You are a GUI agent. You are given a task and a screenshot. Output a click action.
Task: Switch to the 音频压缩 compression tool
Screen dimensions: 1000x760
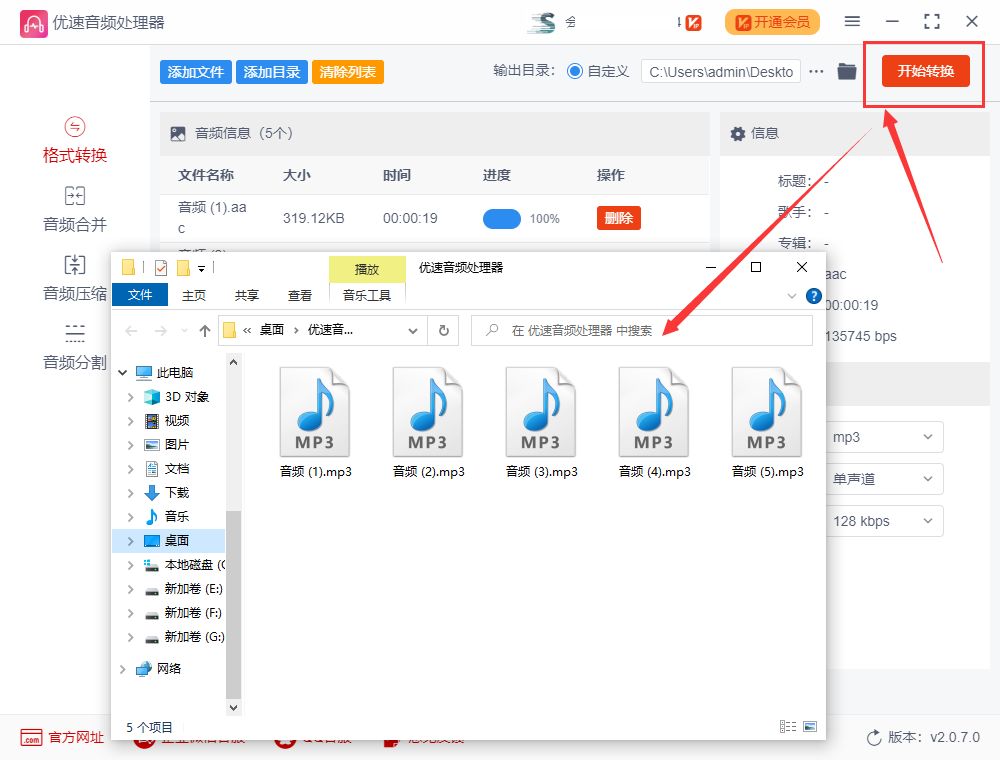(74, 278)
